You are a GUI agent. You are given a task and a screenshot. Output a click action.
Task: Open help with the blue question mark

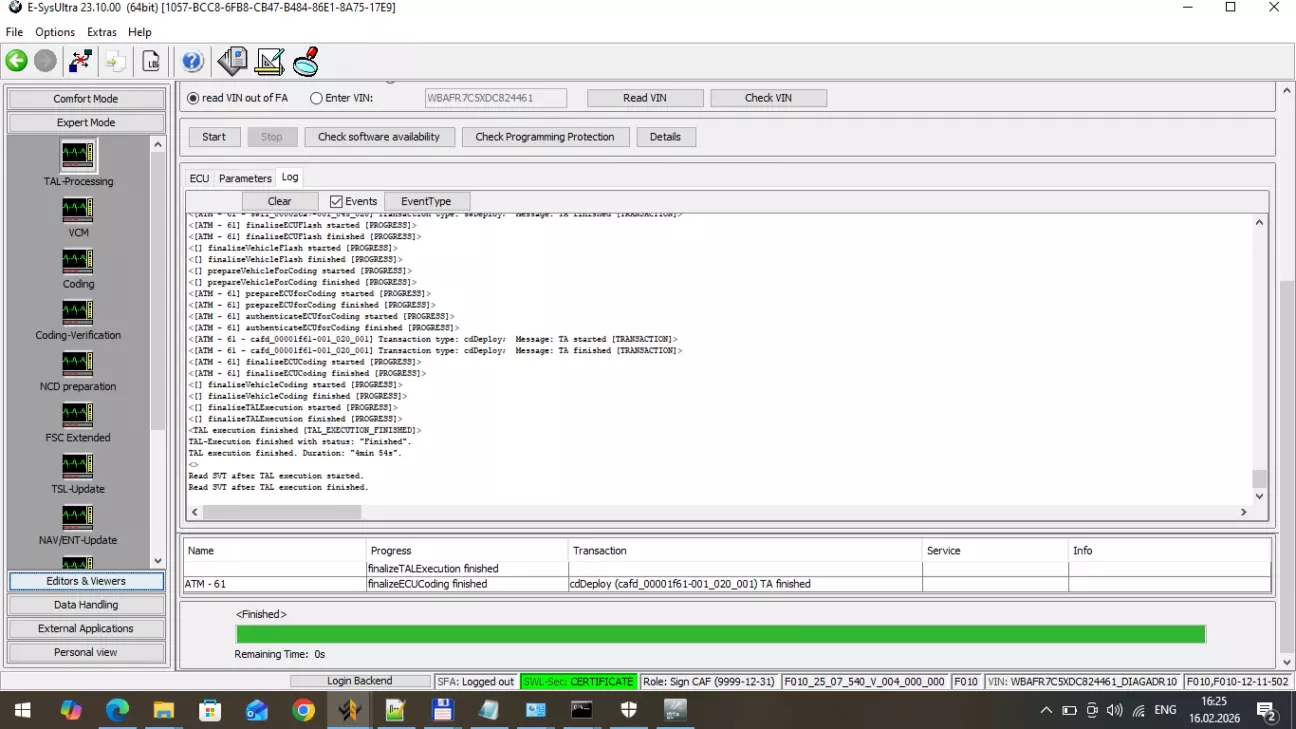point(193,61)
